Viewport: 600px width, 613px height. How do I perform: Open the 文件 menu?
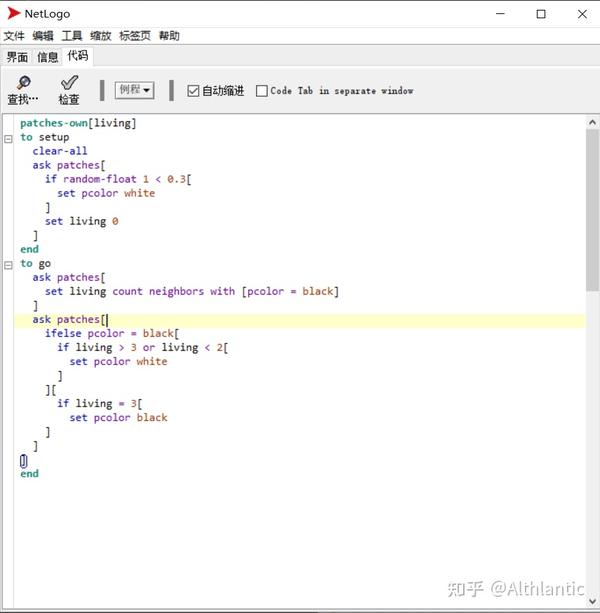pos(14,36)
